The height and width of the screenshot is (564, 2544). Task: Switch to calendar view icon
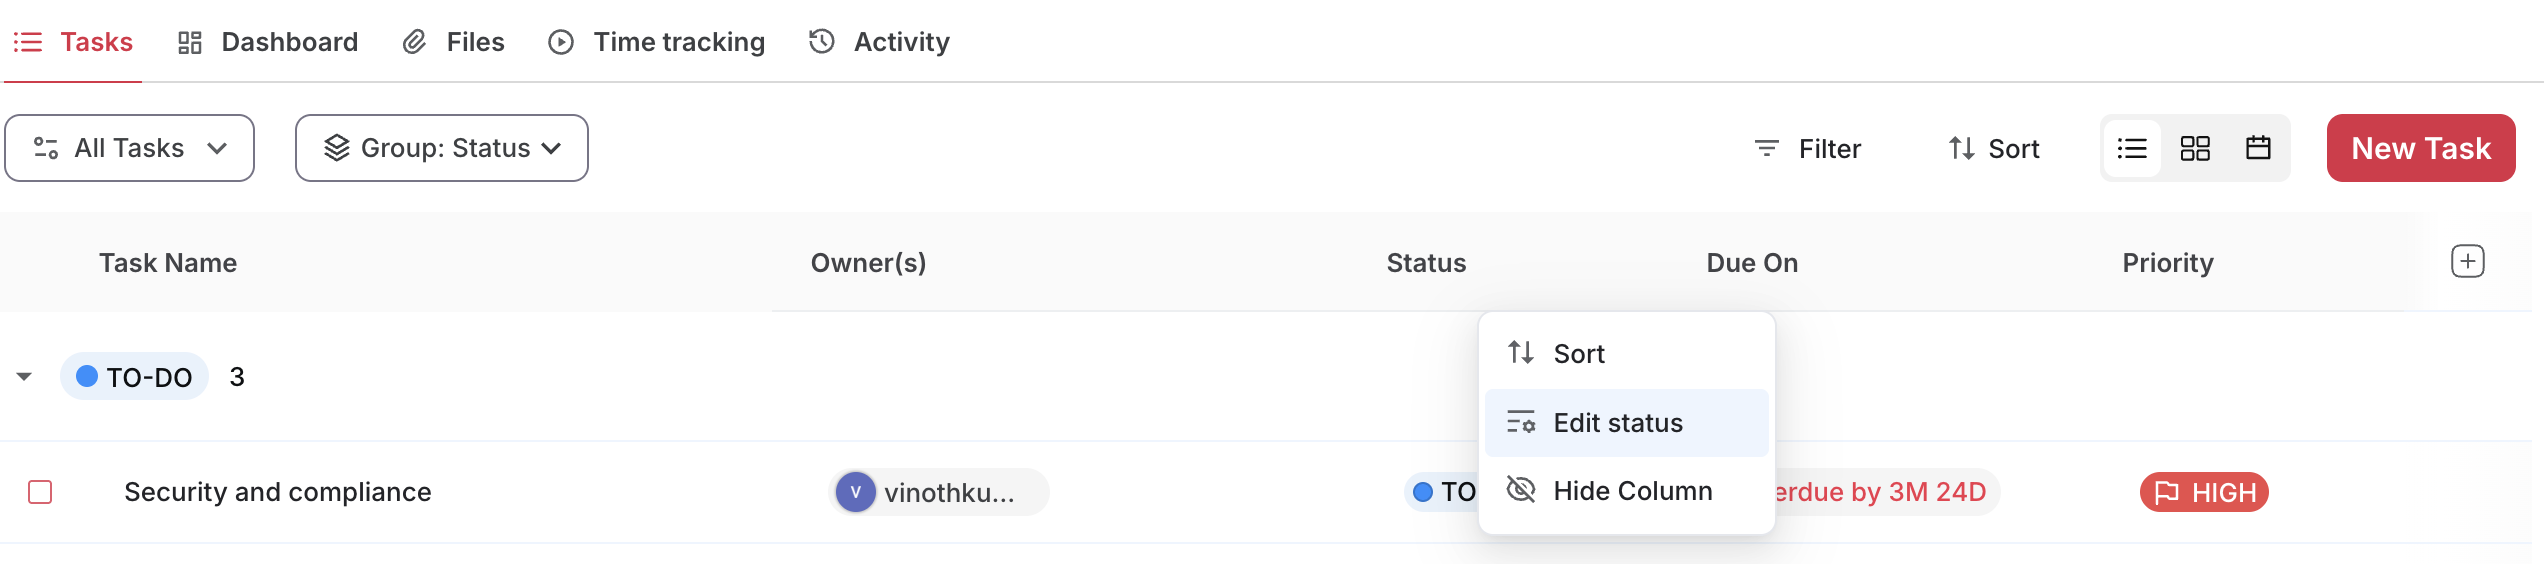click(x=2258, y=148)
